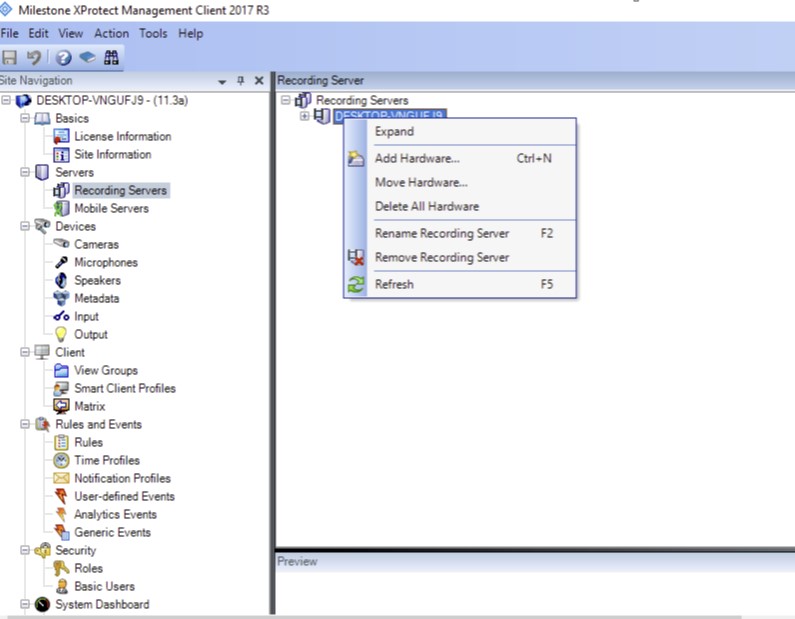This screenshot has height=619, width=795.
Task: Click the binoculars search icon
Action: pos(111,58)
